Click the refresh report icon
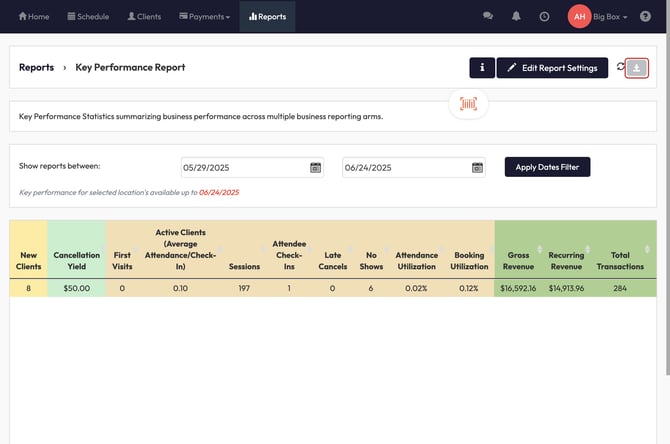 (620, 67)
